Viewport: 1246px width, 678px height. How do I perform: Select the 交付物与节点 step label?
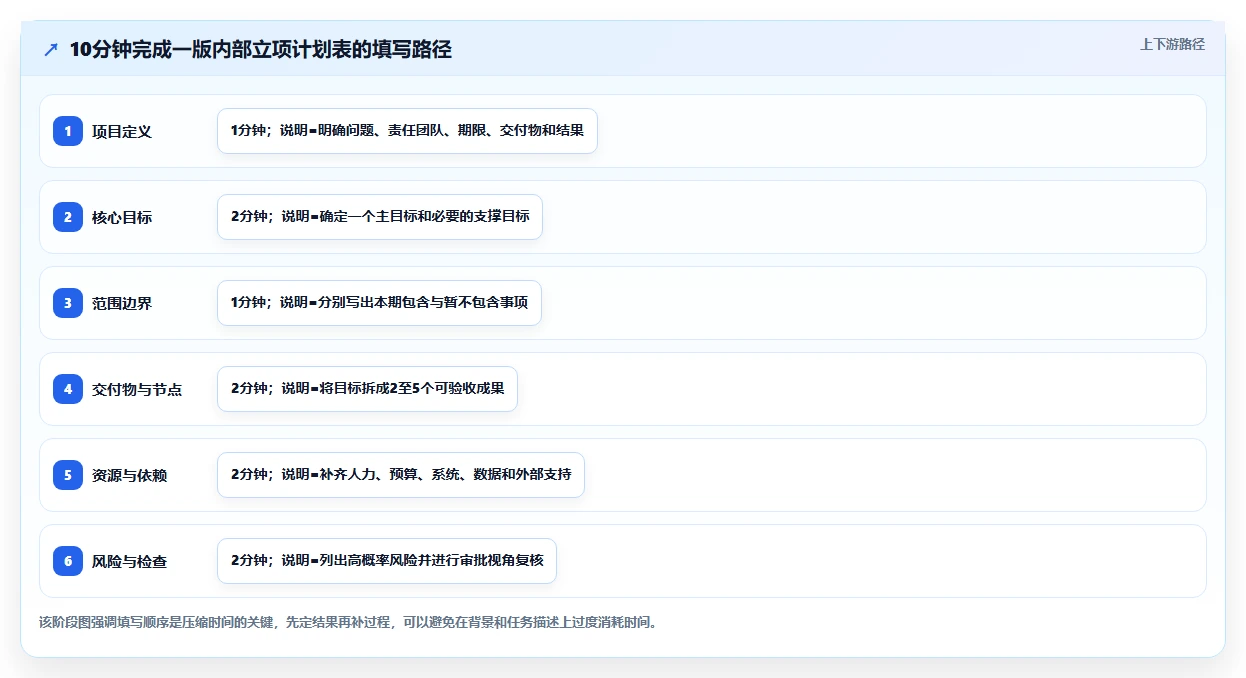pos(137,389)
